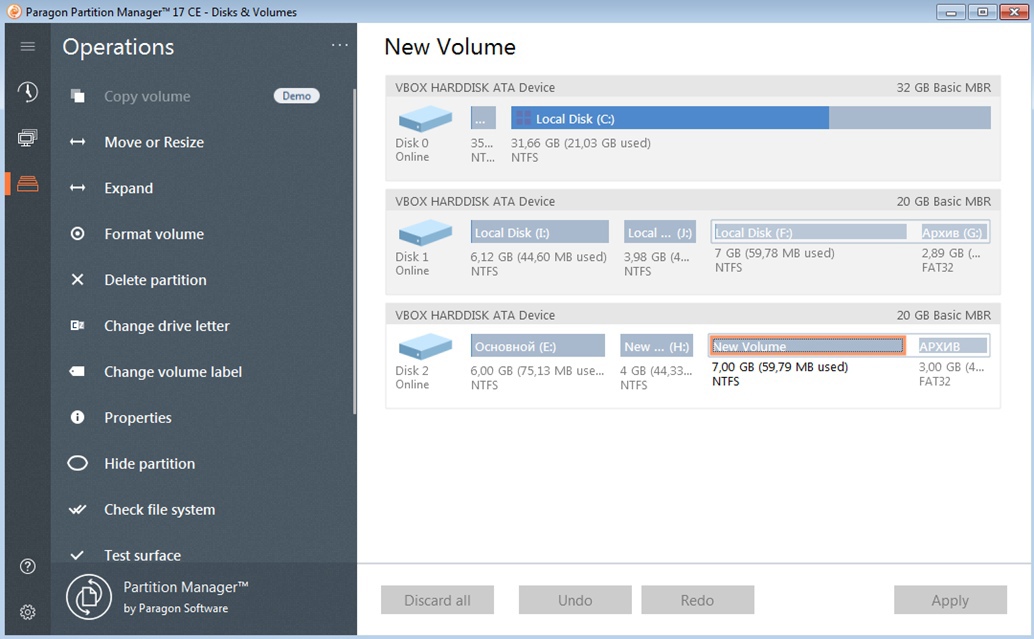Click the Hide partition oval icon
This screenshot has height=639, width=1034.
[78, 464]
